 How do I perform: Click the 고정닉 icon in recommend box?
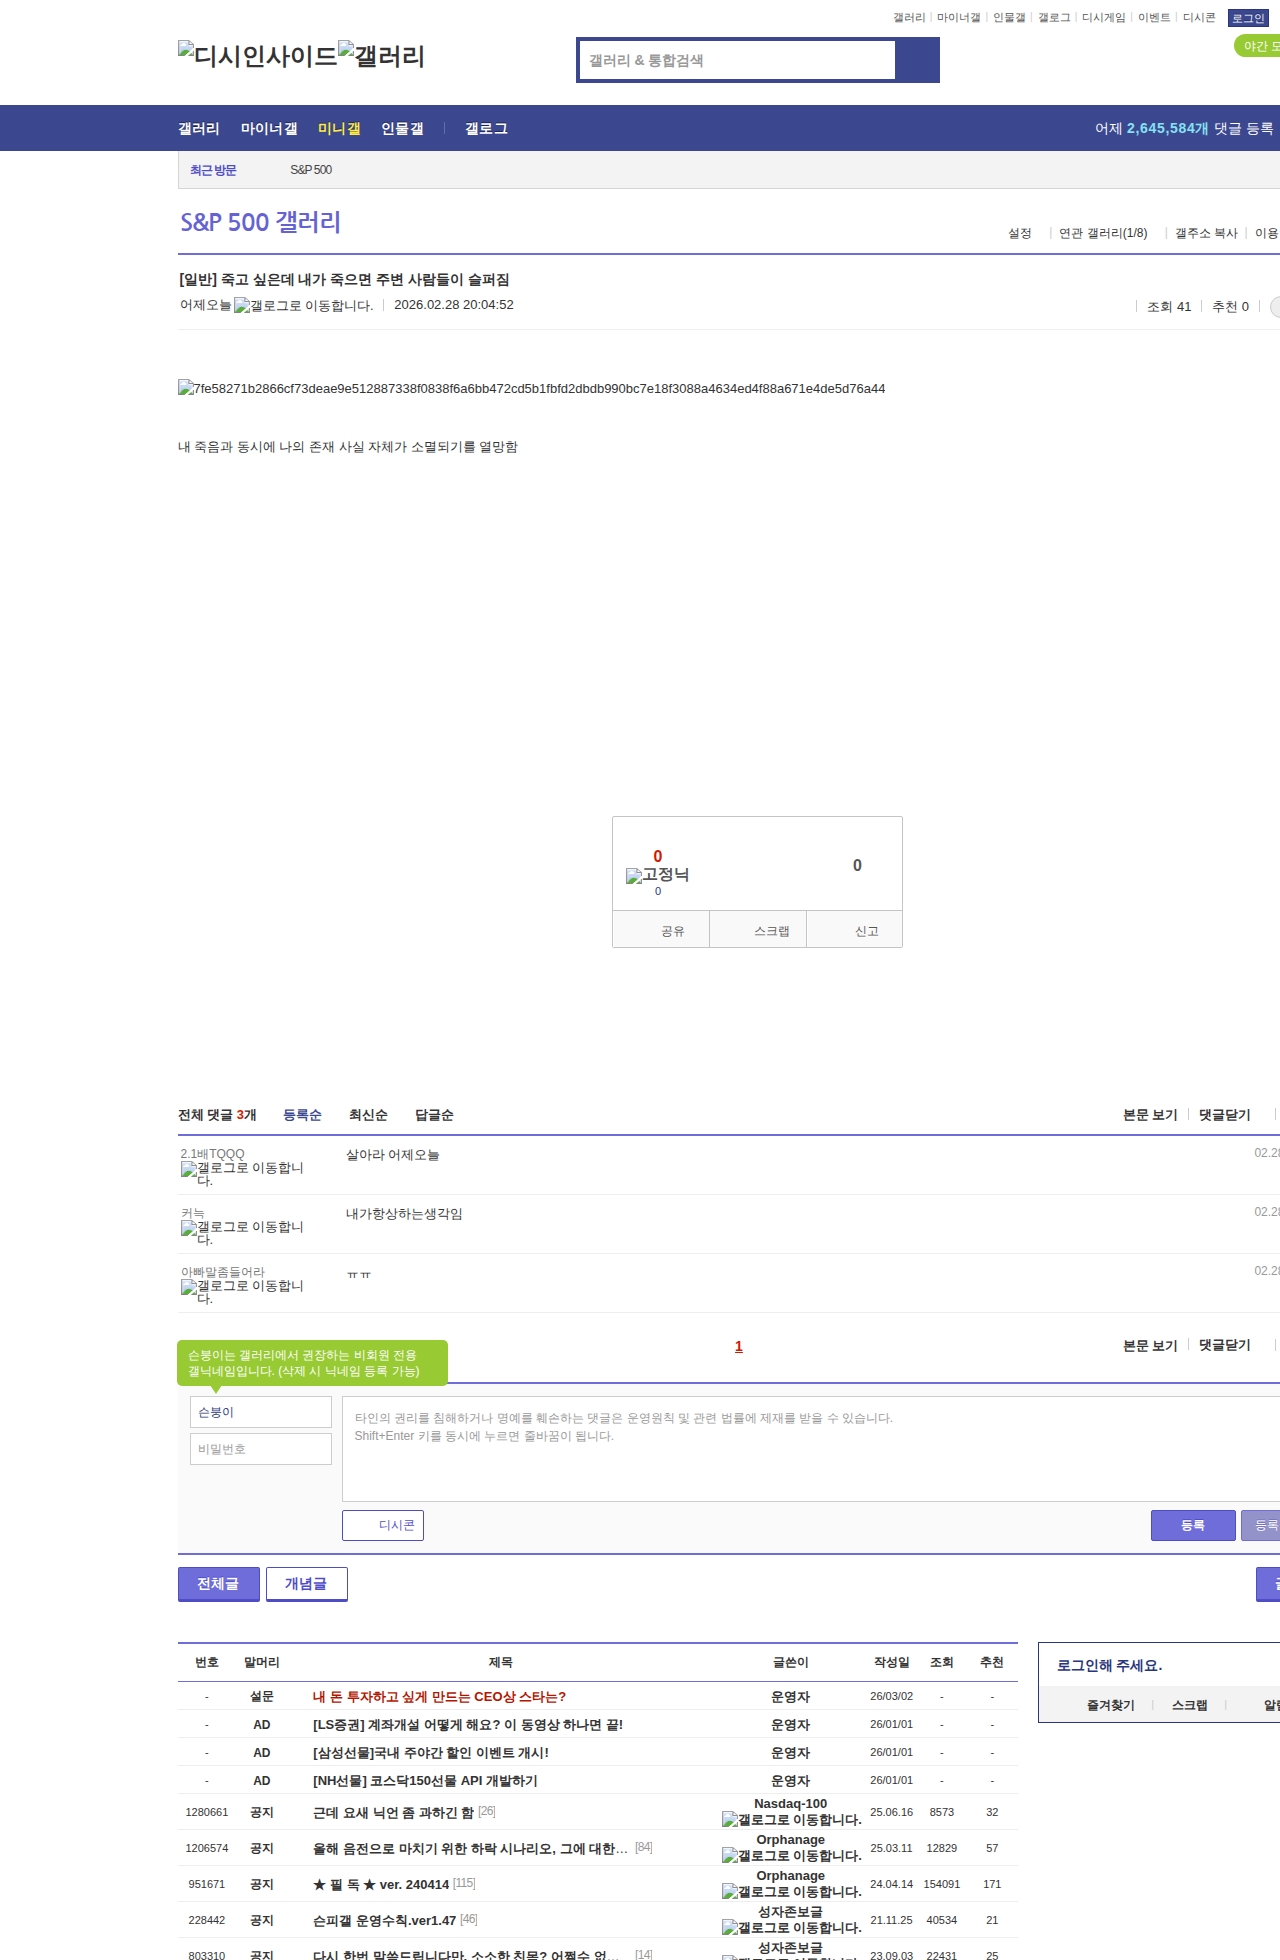(657, 875)
